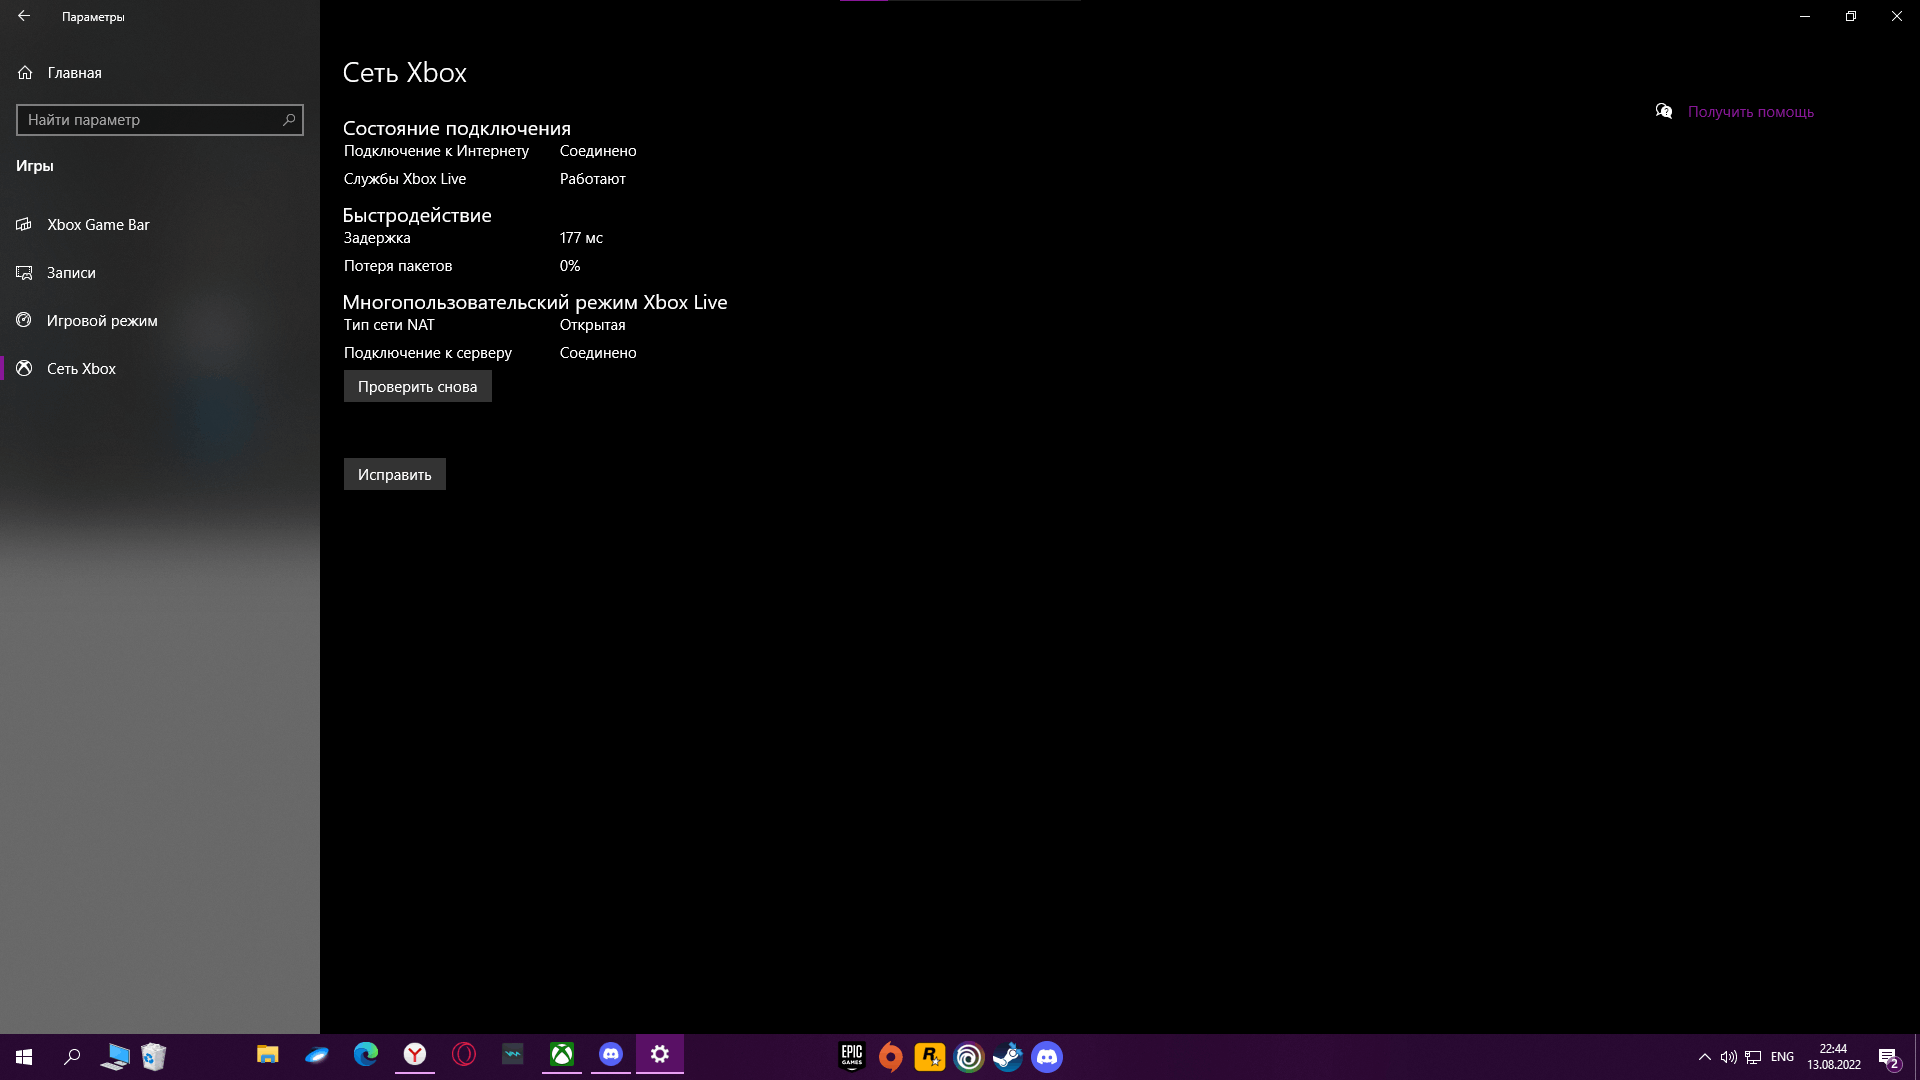Open This PC from taskbar
Screen dimensions: 1920x1080
(115, 1057)
